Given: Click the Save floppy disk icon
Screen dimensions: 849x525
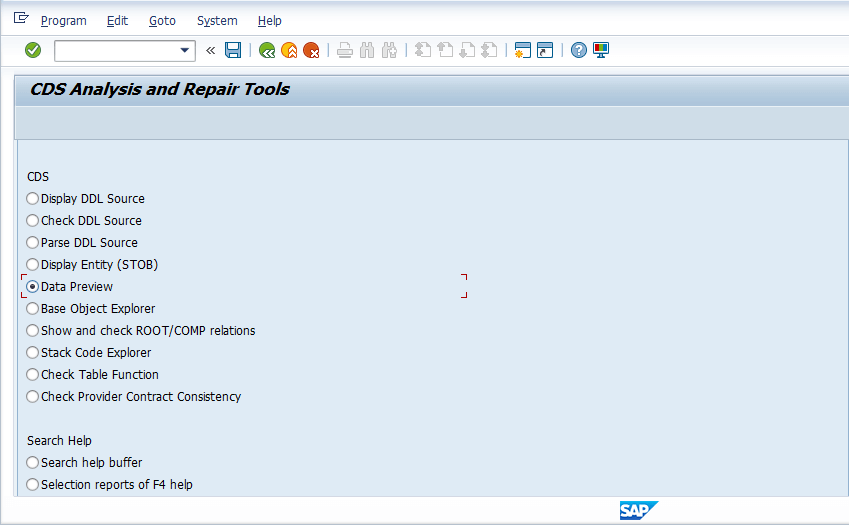Looking at the screenshot, I should [233, 50].
